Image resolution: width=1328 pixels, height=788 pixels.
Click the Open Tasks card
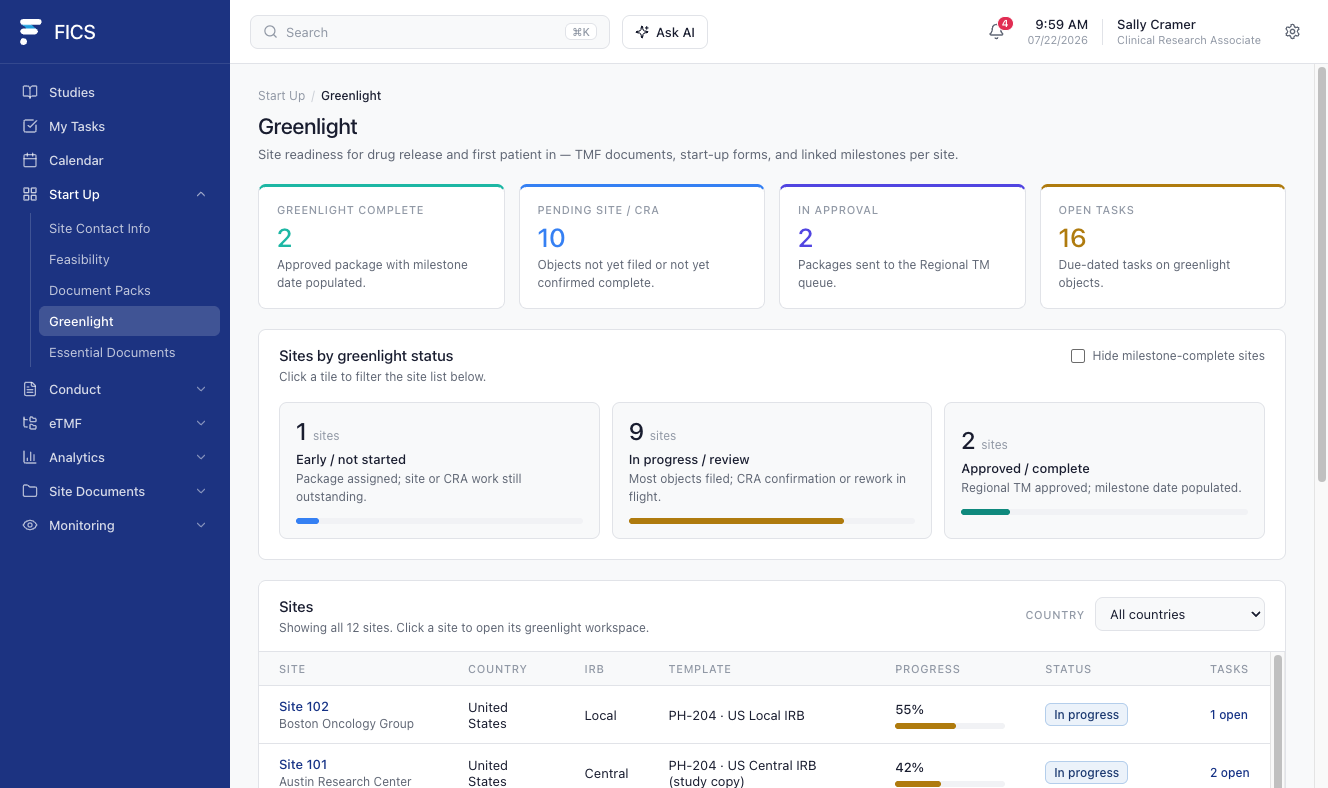pyautogui.click(x=1163, y=246)
